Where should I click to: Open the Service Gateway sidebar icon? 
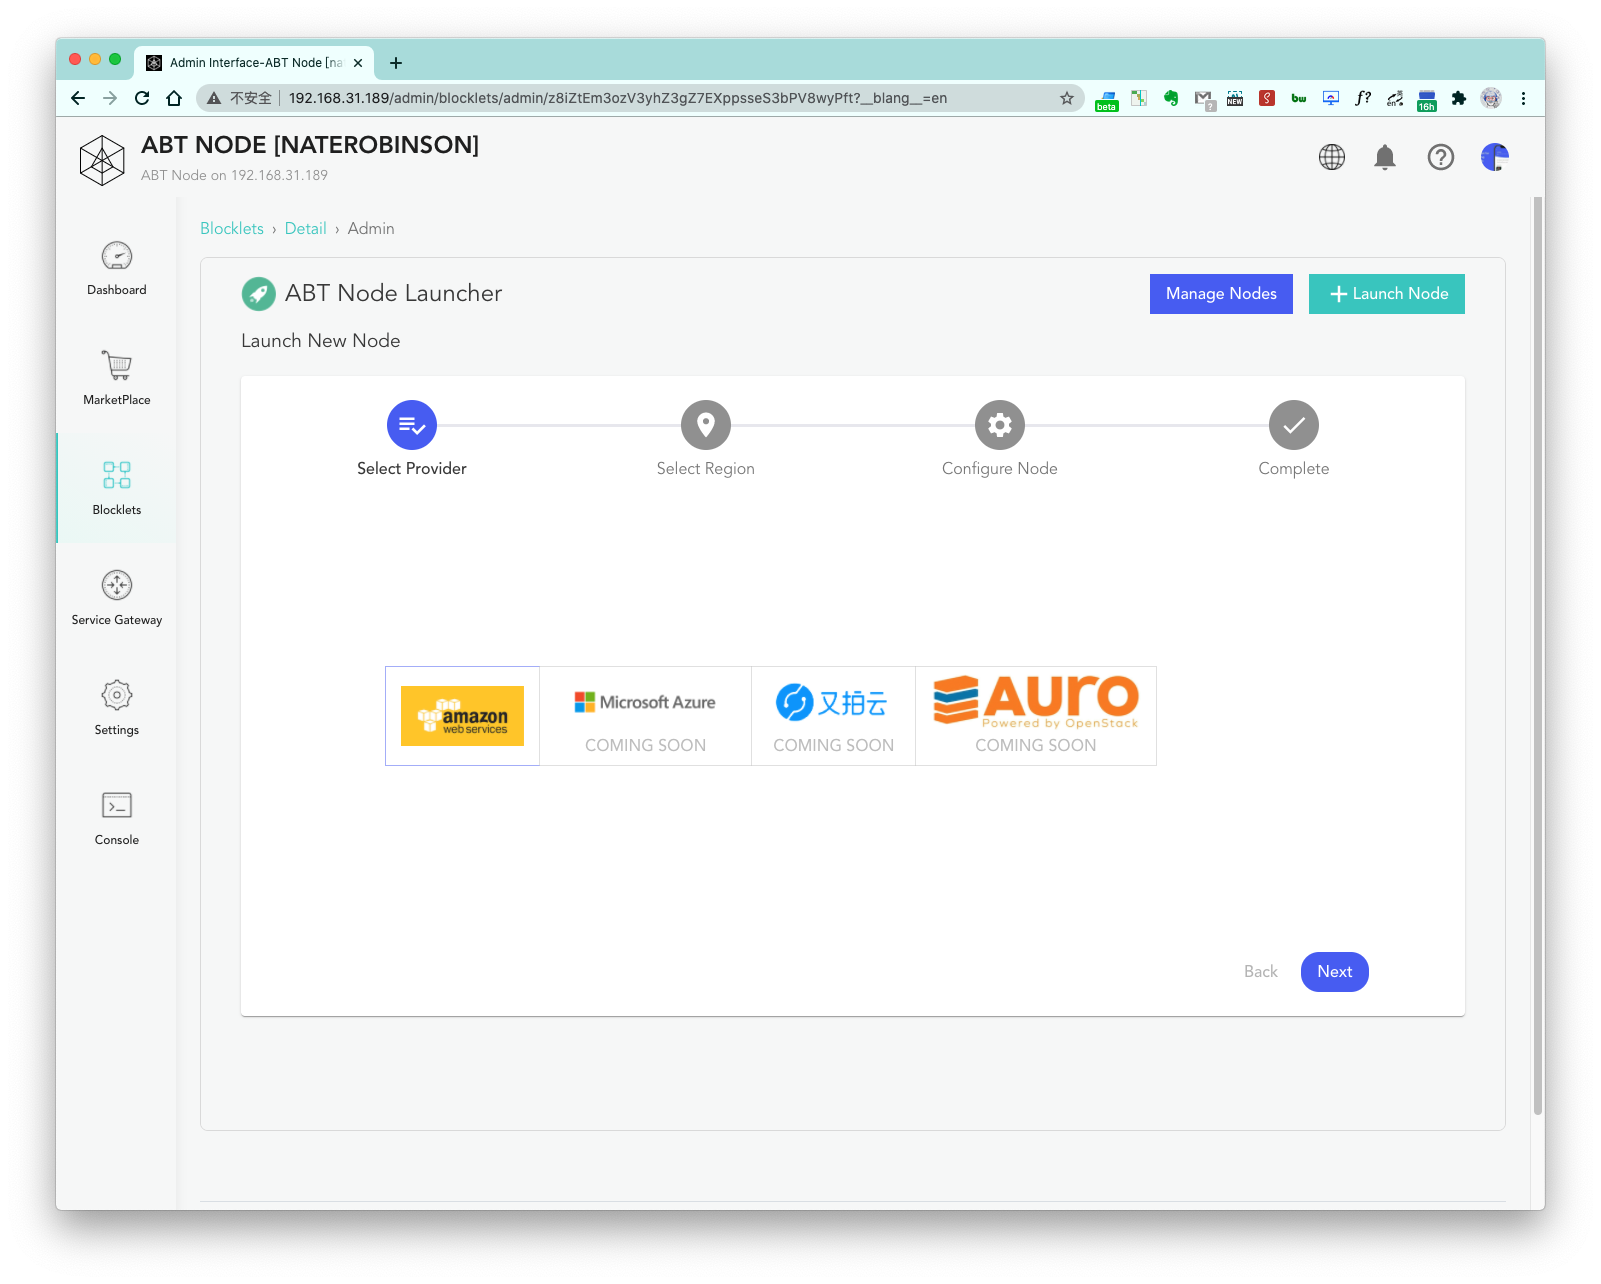(117, 585)
